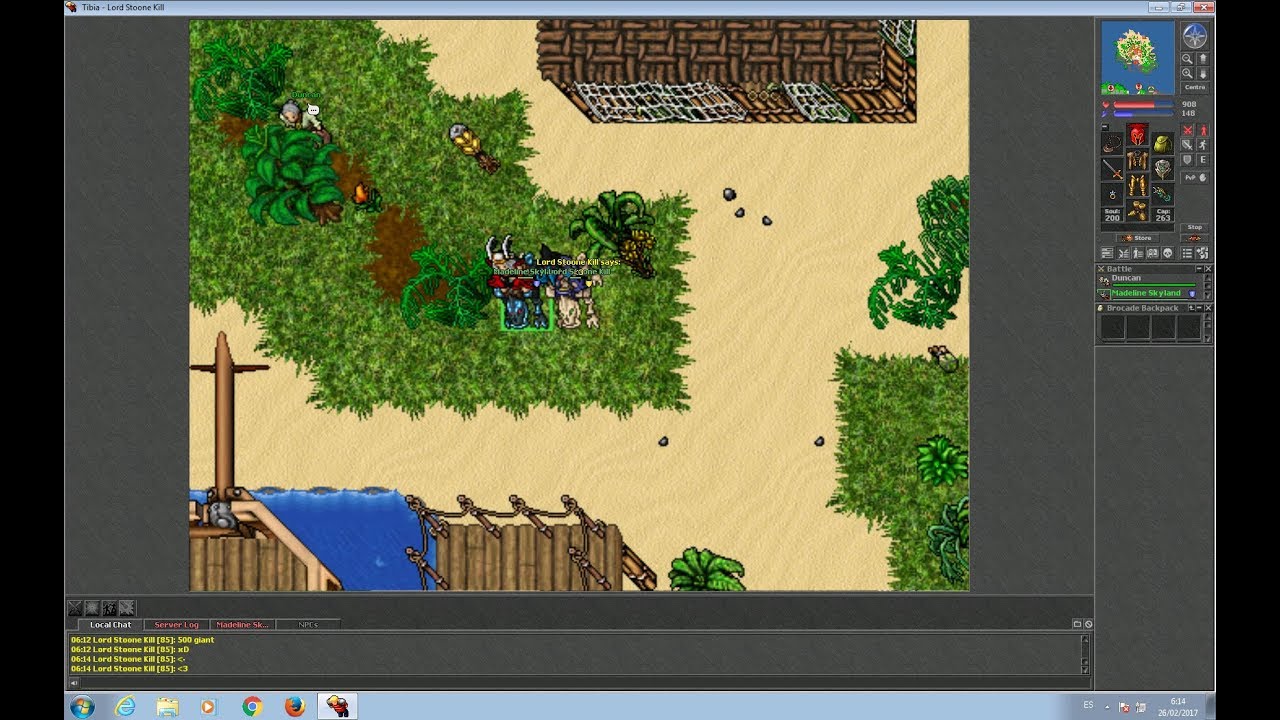Open the skull unjustified points icon
This screenshot has width=1280, height=720.
click(x=1167, y=252)
